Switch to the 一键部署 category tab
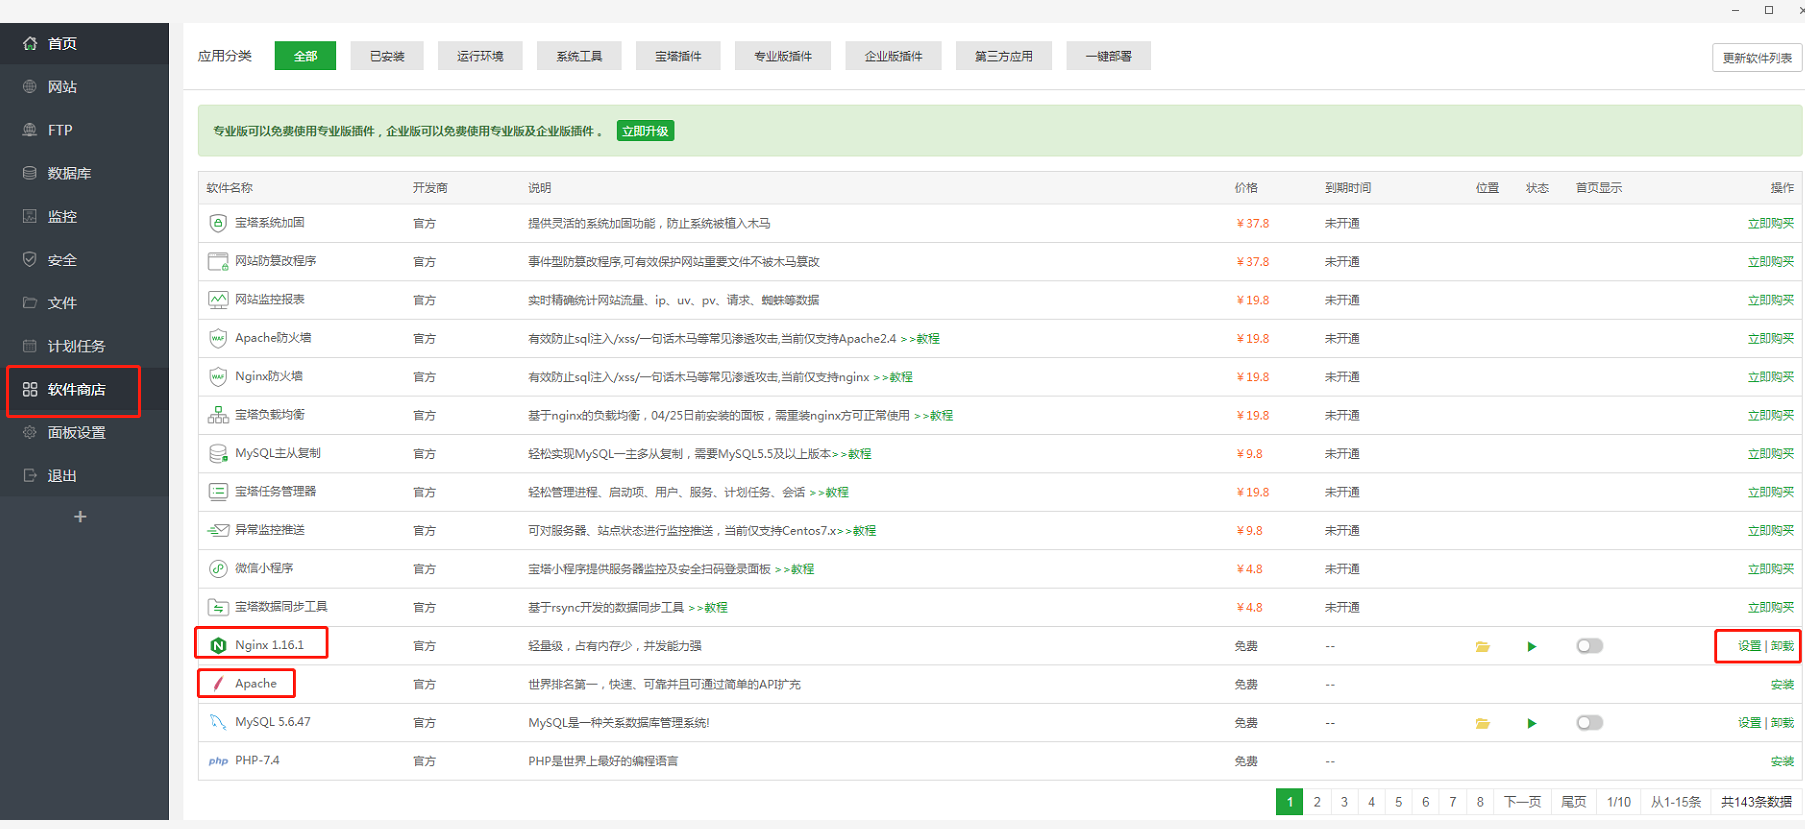Viewport: 1805px width, 829px height. click(1109, 56)
